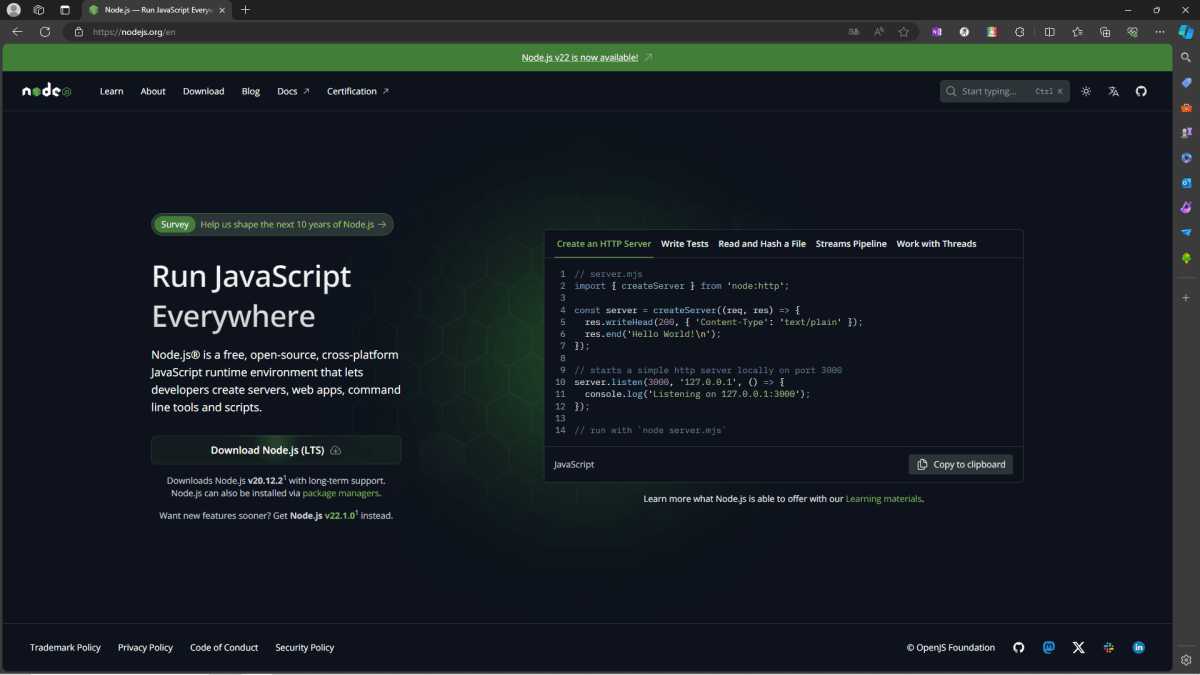Viewport: 1200px width, 675px height.
Task: Open the browser extensions puzzle icon
Action: (1020, 32)
